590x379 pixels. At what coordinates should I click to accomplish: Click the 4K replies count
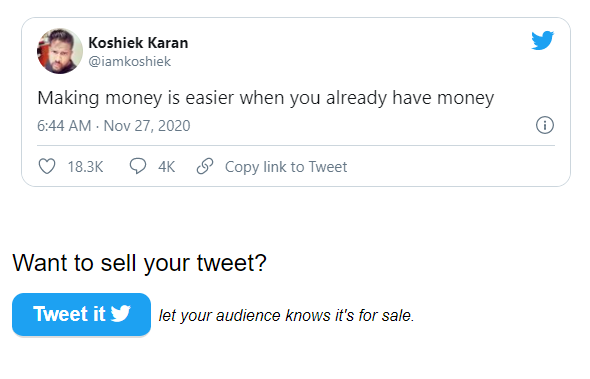click(x=166, y=167)
